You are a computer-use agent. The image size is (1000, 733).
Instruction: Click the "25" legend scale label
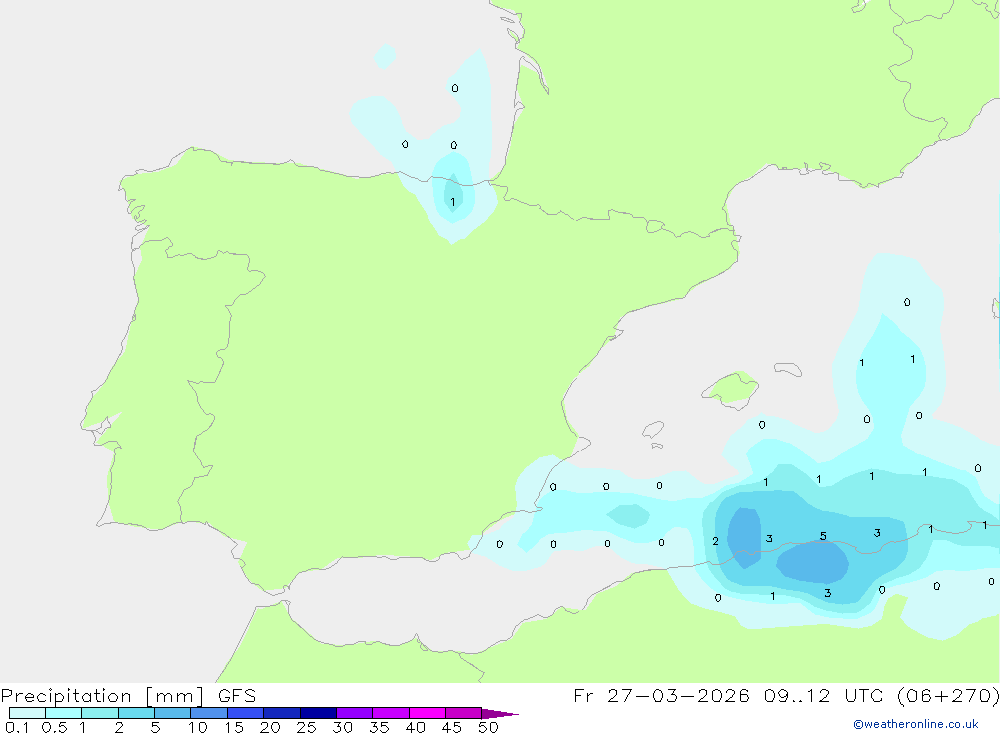click(x=306, y=727)
